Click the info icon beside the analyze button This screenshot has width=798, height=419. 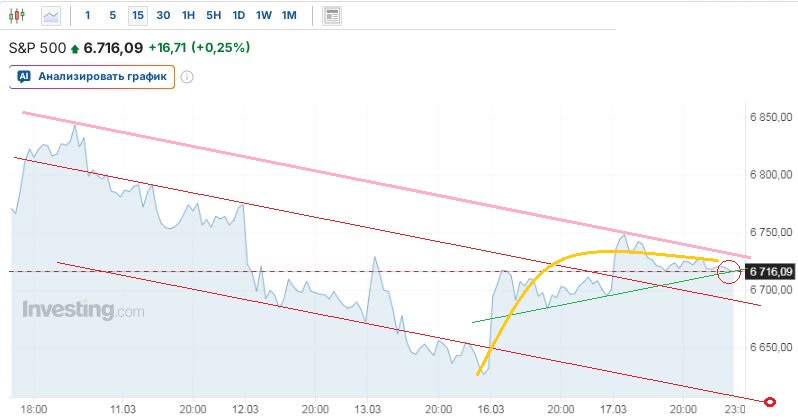click(x=186, y=77)
